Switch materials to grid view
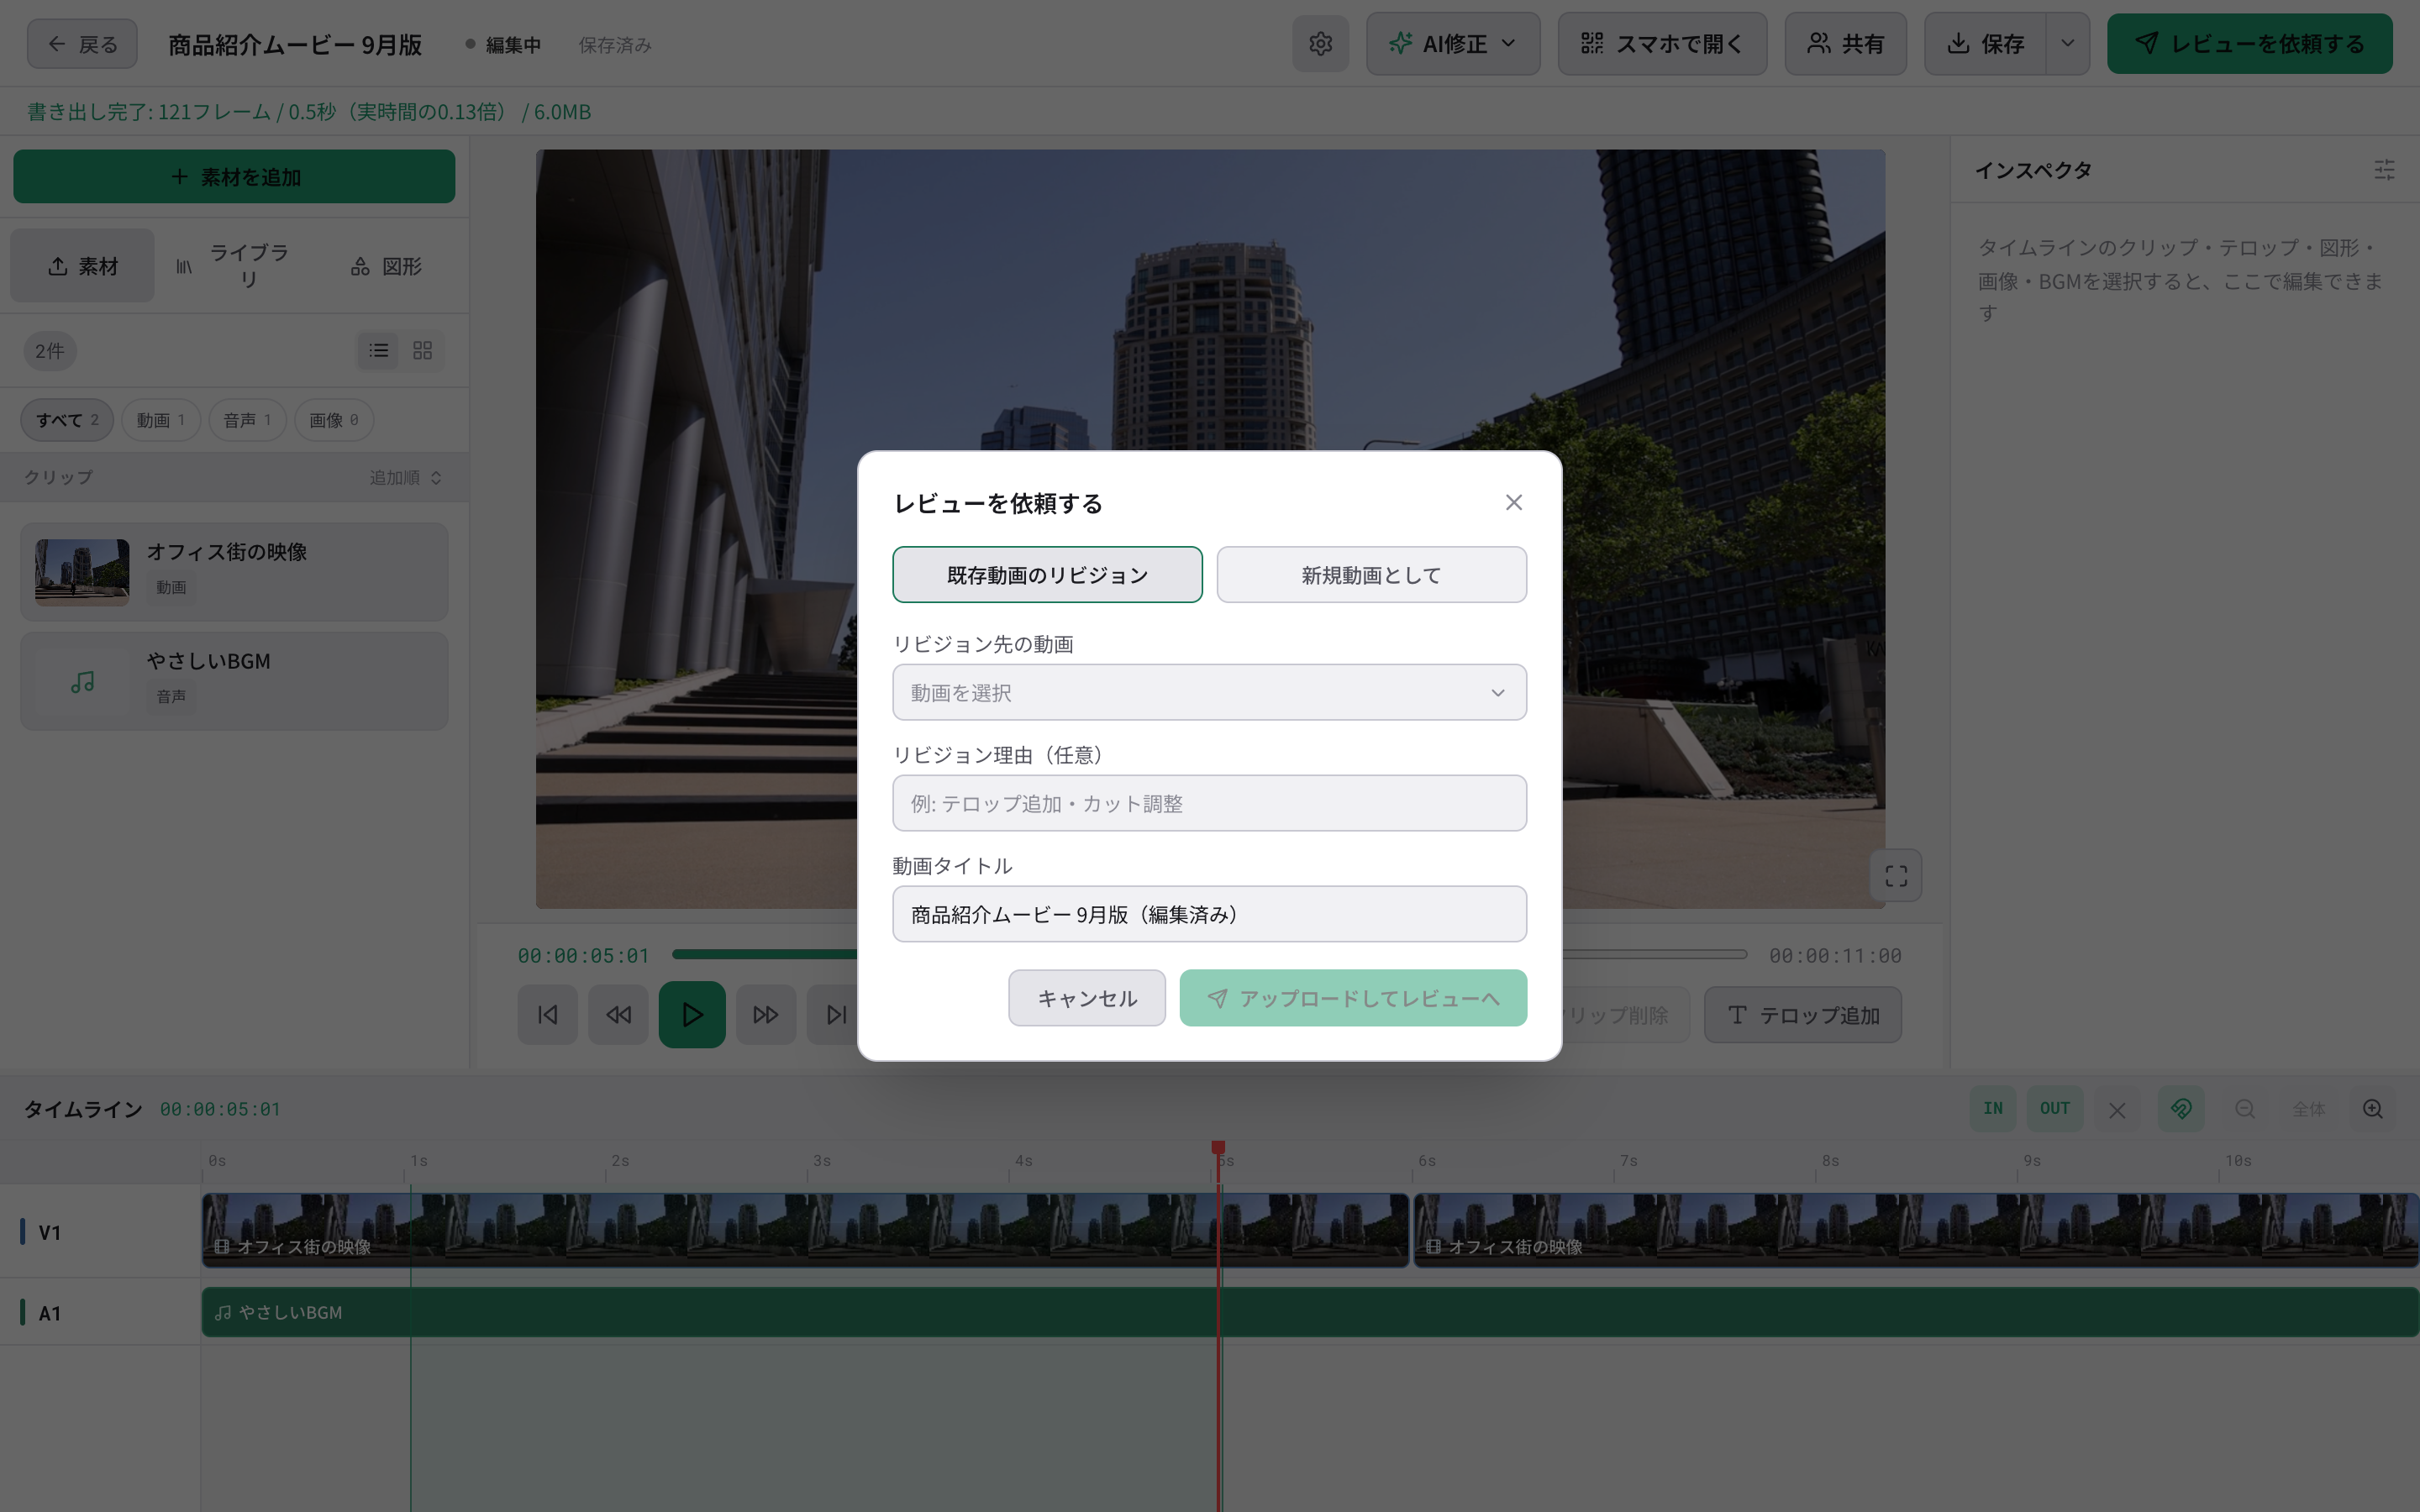The width and height of the screenshot is (2420, 1512). tap(422, 351)
